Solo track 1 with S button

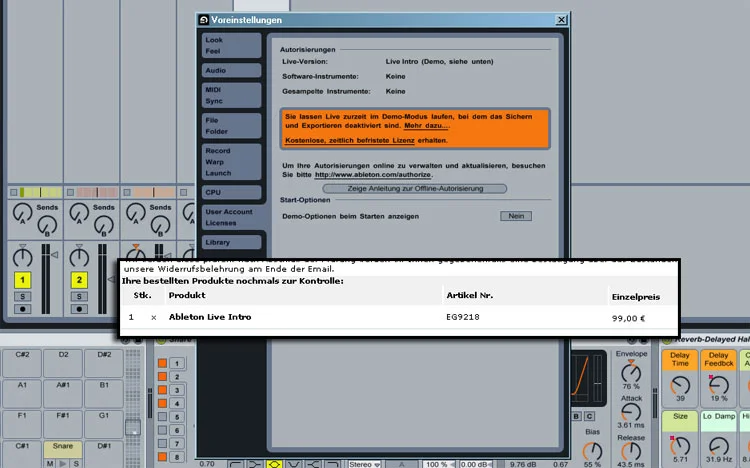(x=23, y=297)
